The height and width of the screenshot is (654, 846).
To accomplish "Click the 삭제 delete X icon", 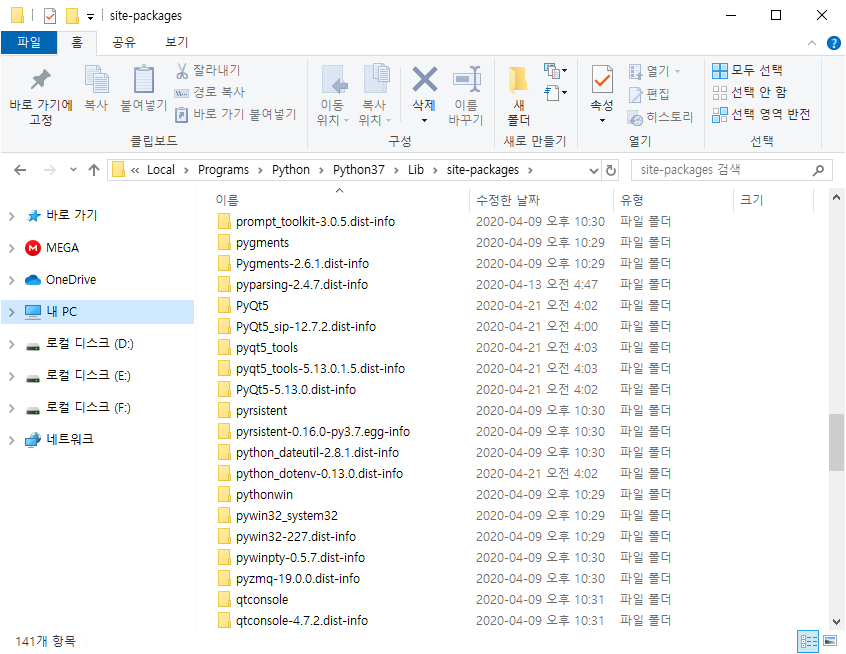I will point(425,80).
